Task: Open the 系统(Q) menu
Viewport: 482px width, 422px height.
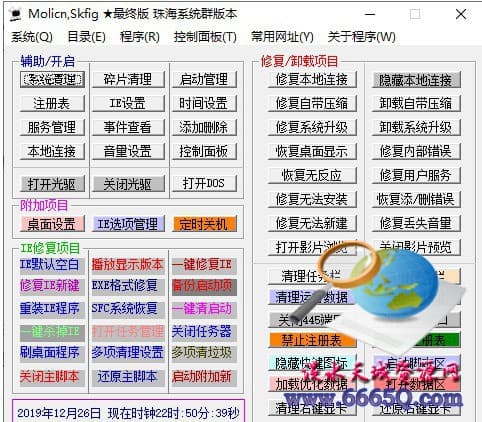Action: (32, 37)
